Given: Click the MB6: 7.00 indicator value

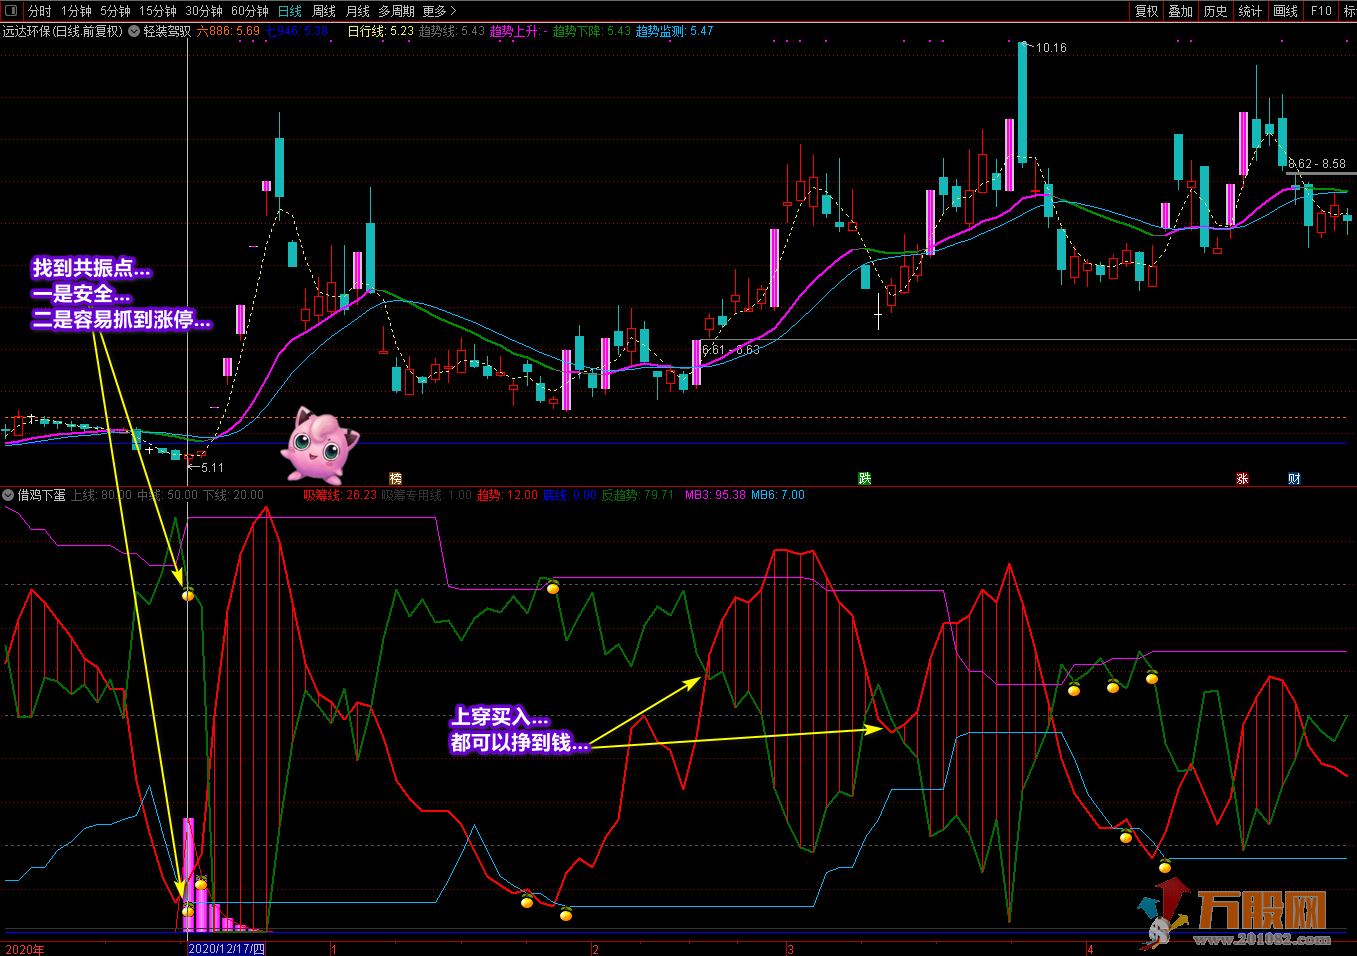Looking at the screenshot, I should 778,495.
